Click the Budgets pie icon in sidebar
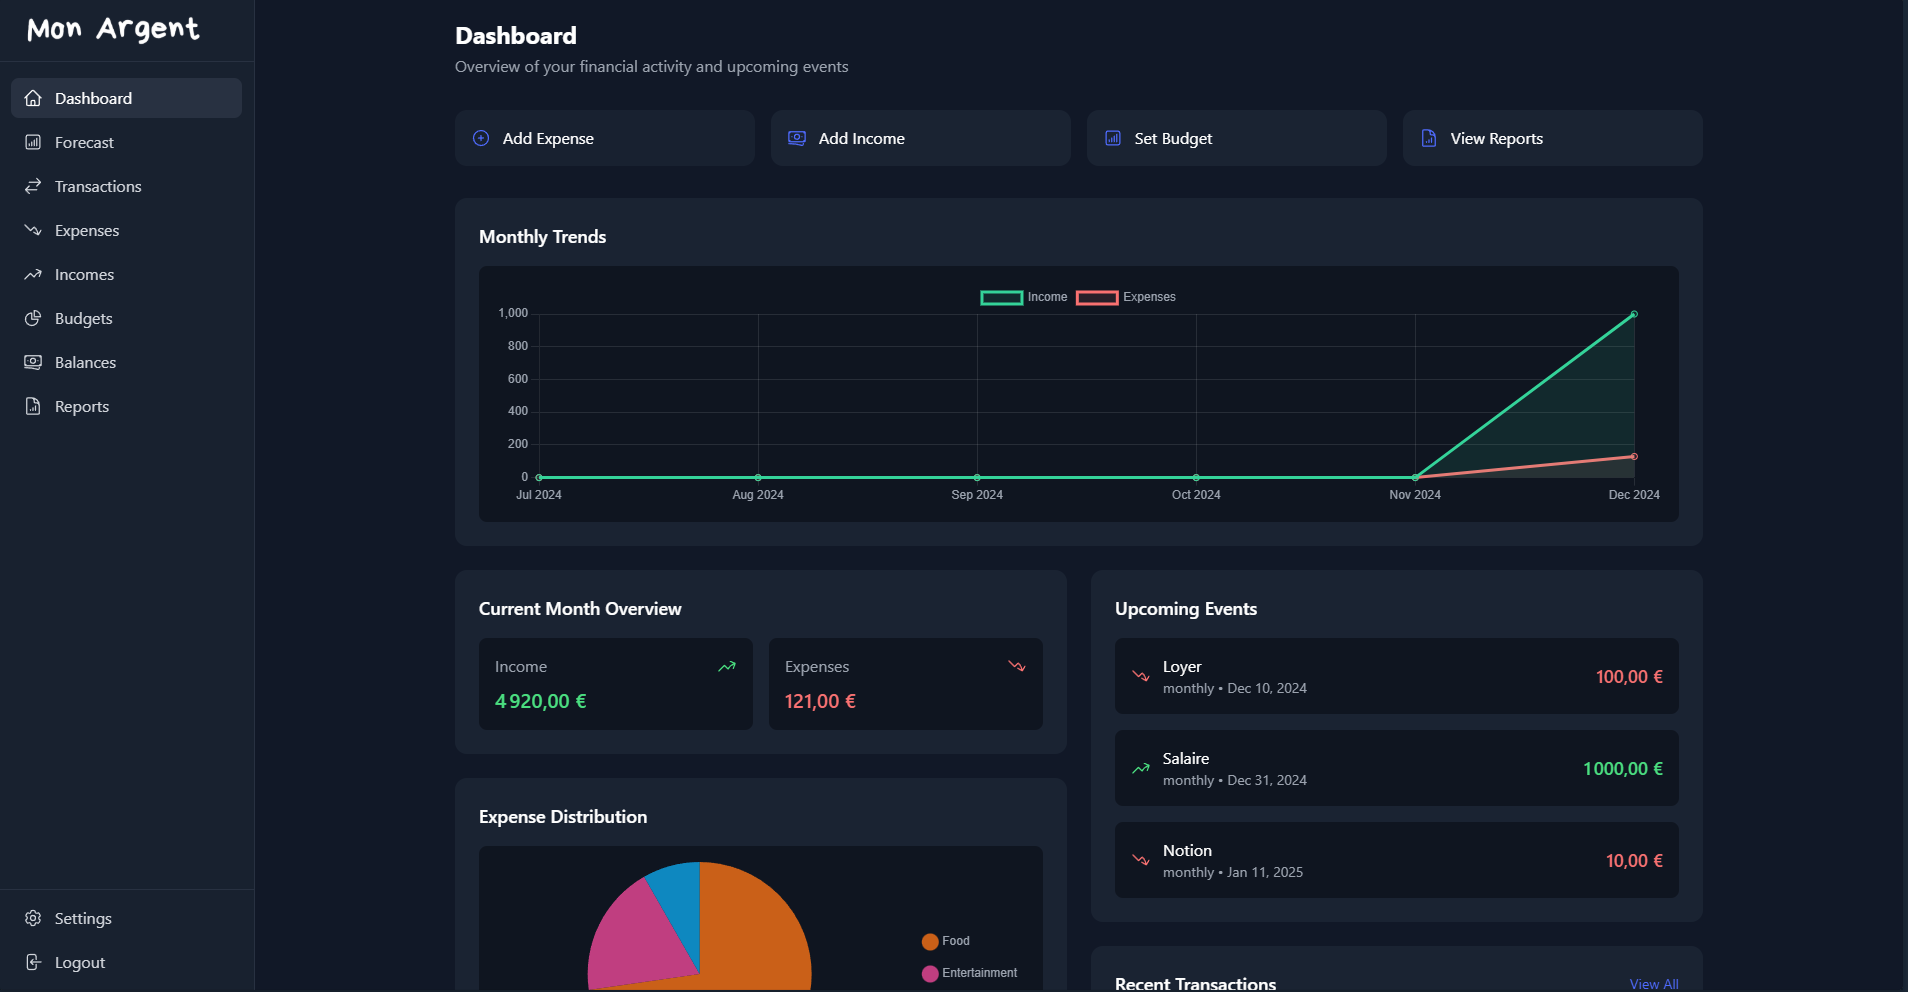 pyautogui.click(x=33, y=318)
